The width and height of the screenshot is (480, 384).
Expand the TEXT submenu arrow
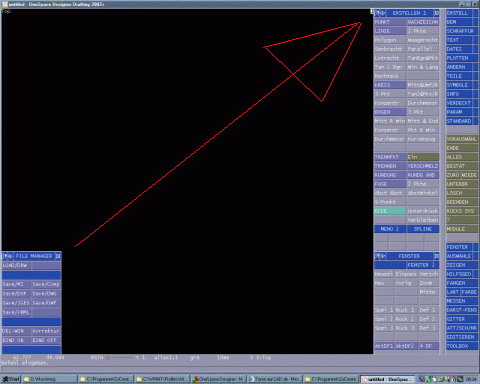475,40
